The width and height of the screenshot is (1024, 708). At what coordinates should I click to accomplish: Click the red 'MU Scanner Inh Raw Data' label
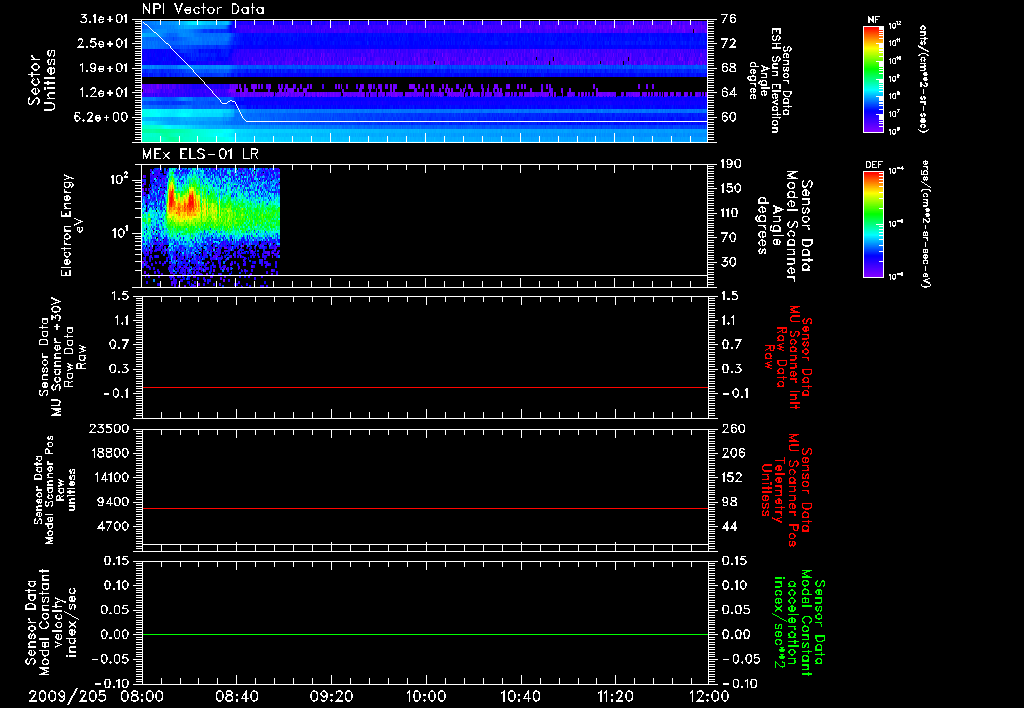tap(790, 357)
